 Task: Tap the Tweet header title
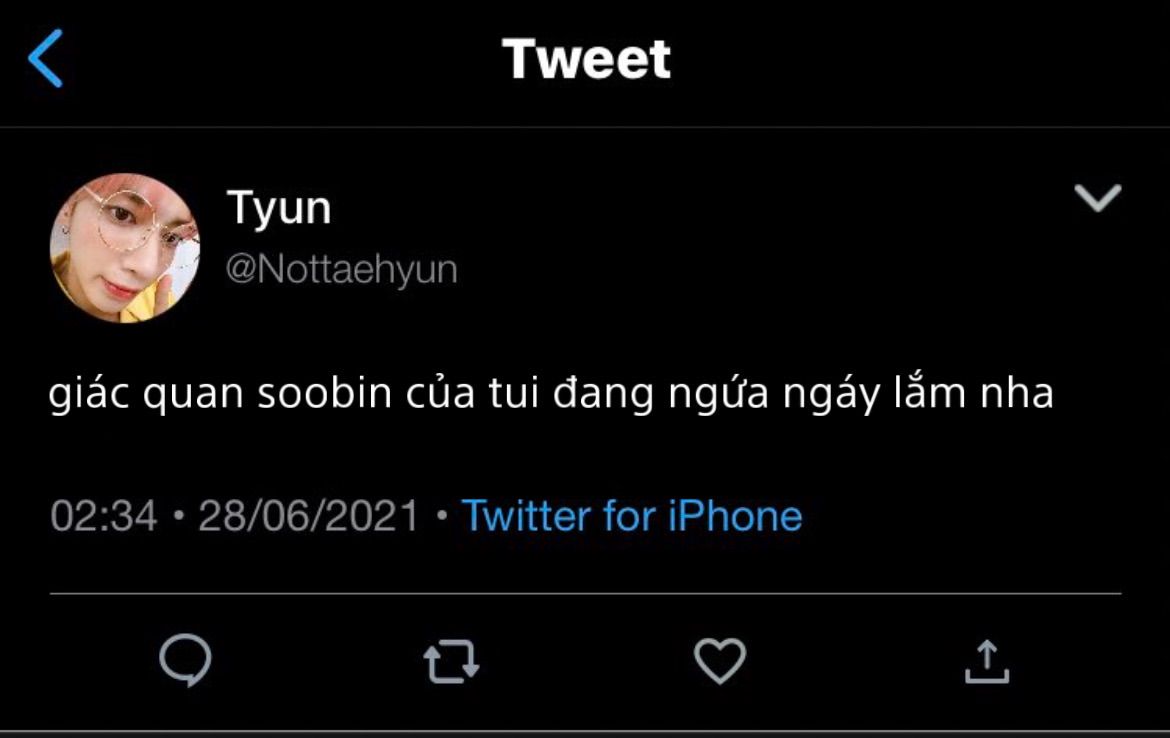[x=586, y=59]
